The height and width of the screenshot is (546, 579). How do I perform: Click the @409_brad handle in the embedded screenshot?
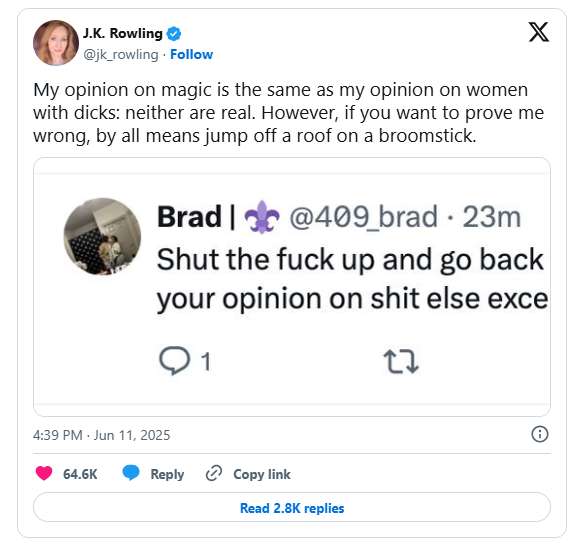(x=363, y=217)
